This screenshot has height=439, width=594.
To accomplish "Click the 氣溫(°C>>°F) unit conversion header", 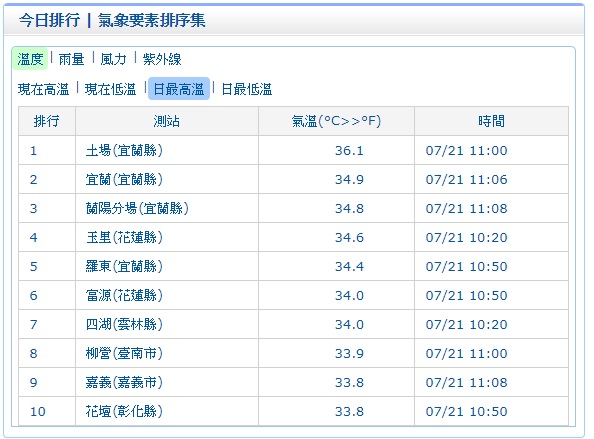I will [x=336, y=121].
